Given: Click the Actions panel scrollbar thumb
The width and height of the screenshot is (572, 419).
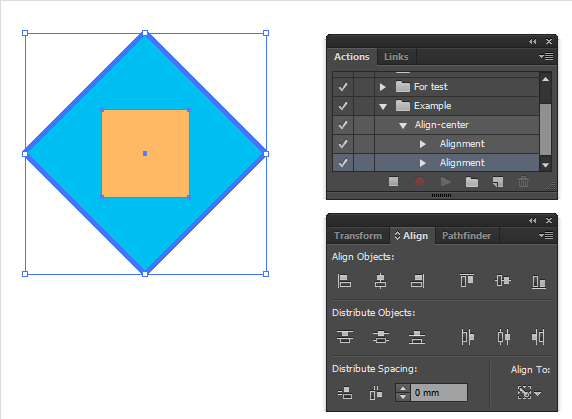Looking at the screenshot, I should (x=545, y=129).
